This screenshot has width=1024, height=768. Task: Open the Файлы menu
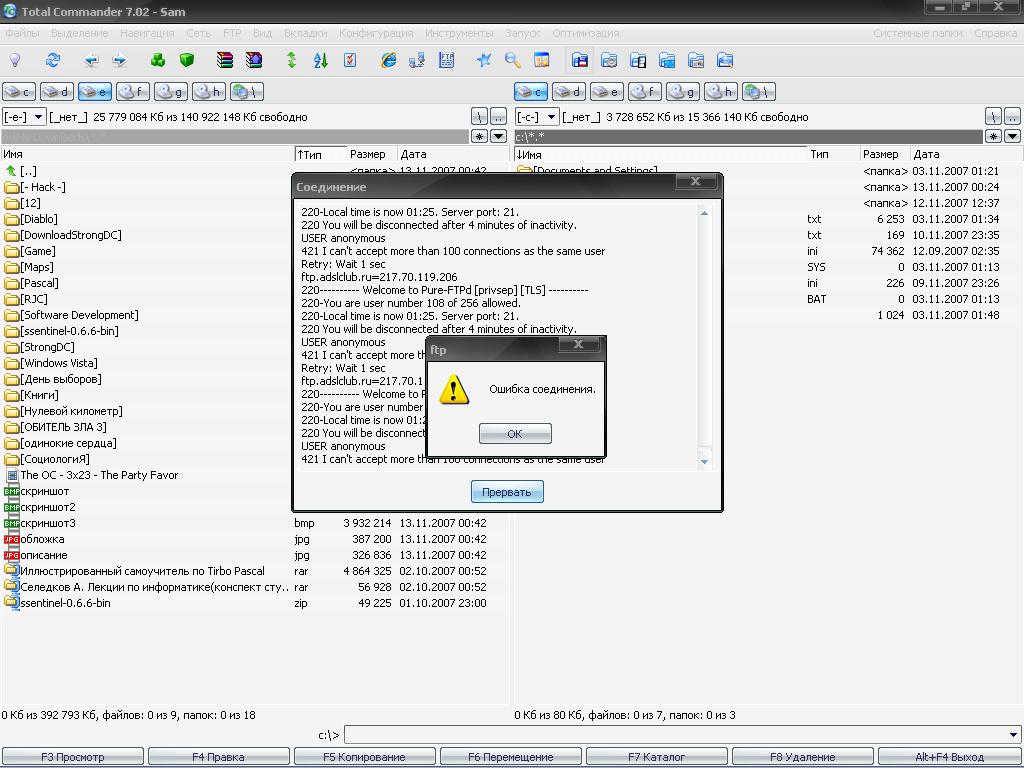22,33
